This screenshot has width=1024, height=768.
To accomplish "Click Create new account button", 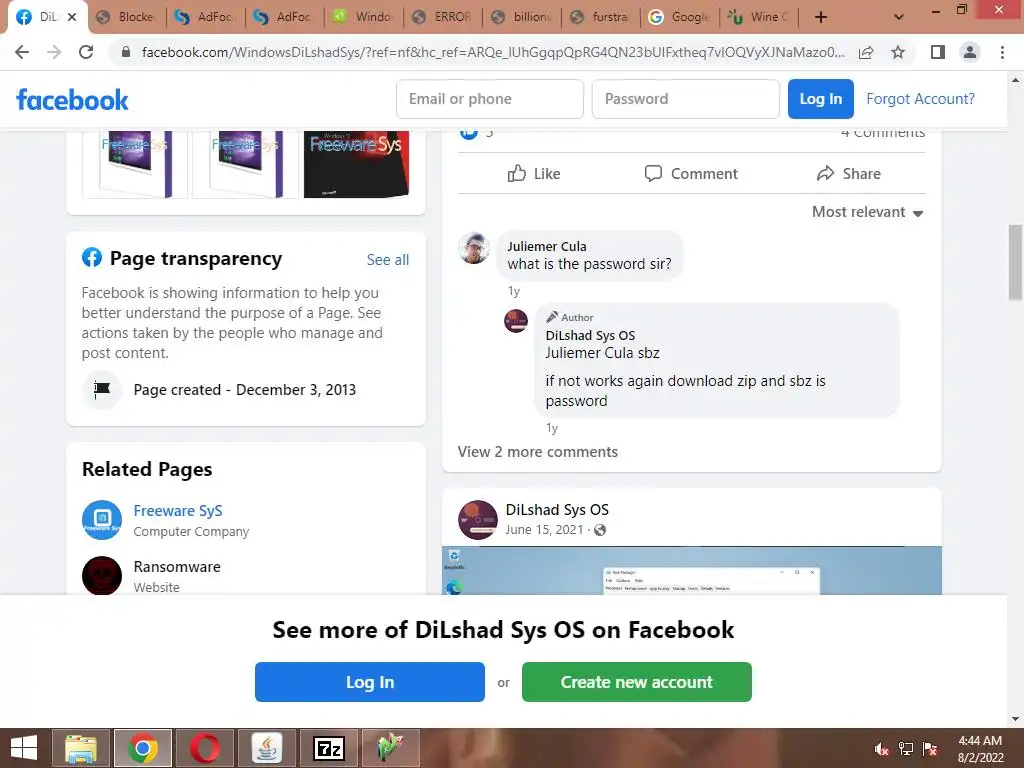I will 637,682.
